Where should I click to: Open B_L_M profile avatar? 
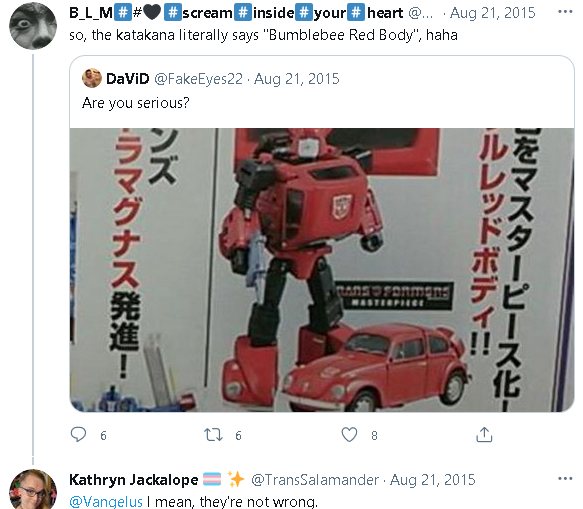click(33, 26)
